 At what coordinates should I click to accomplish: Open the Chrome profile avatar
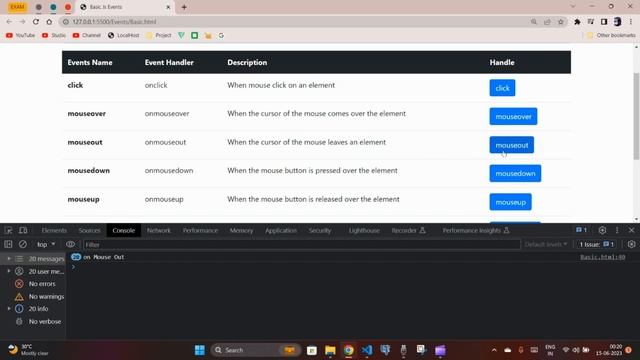click(x=618, y=22)
